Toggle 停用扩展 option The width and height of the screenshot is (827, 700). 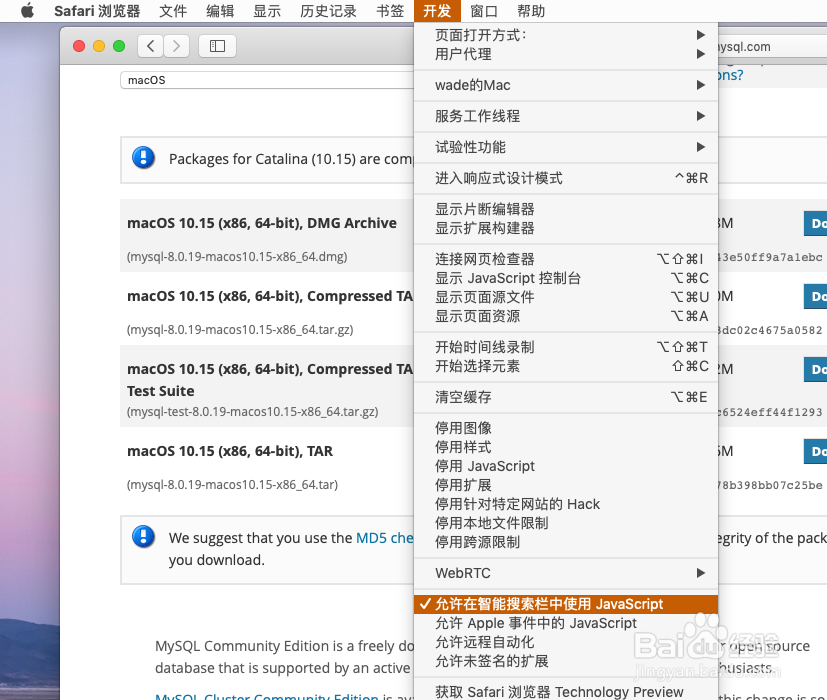[x=566, y=485]
